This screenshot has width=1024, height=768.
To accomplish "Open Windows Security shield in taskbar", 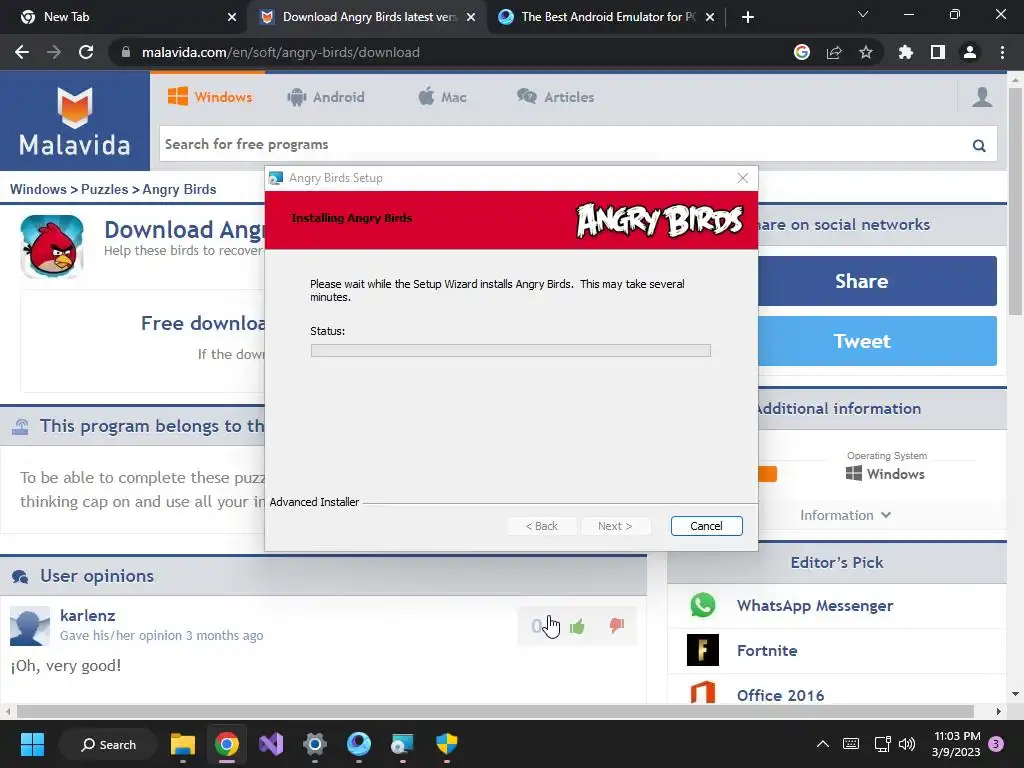I will [x=447, y=744].
